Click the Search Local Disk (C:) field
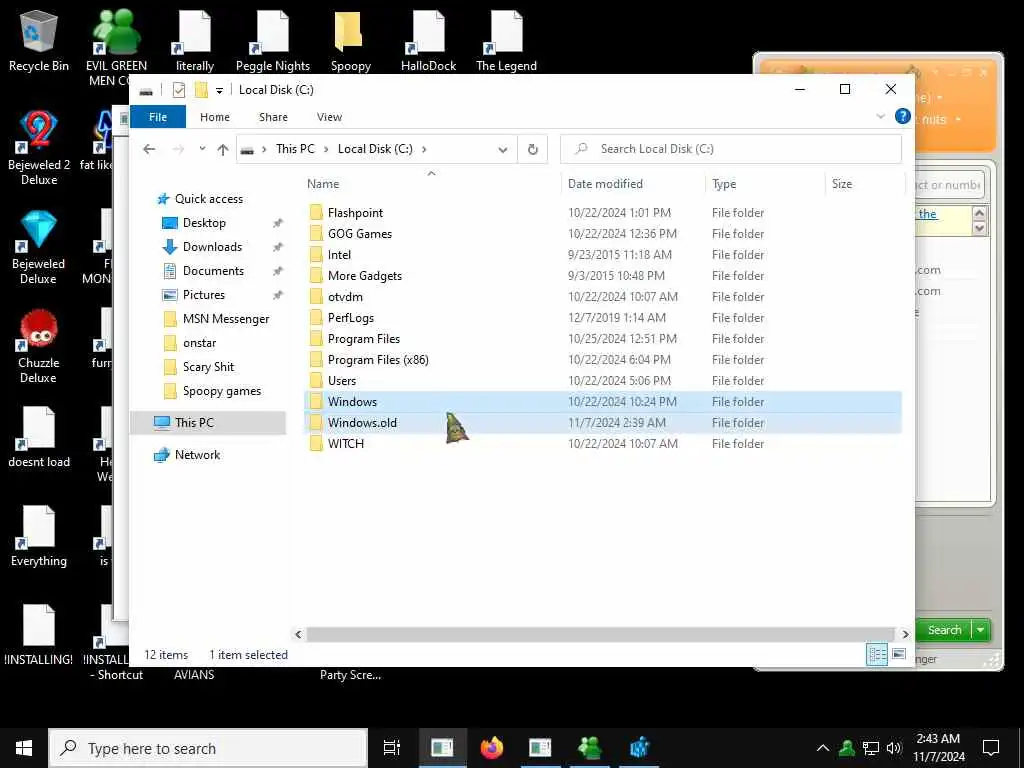The width and height of the screenshot is (1024, 768). coord(731,149)
